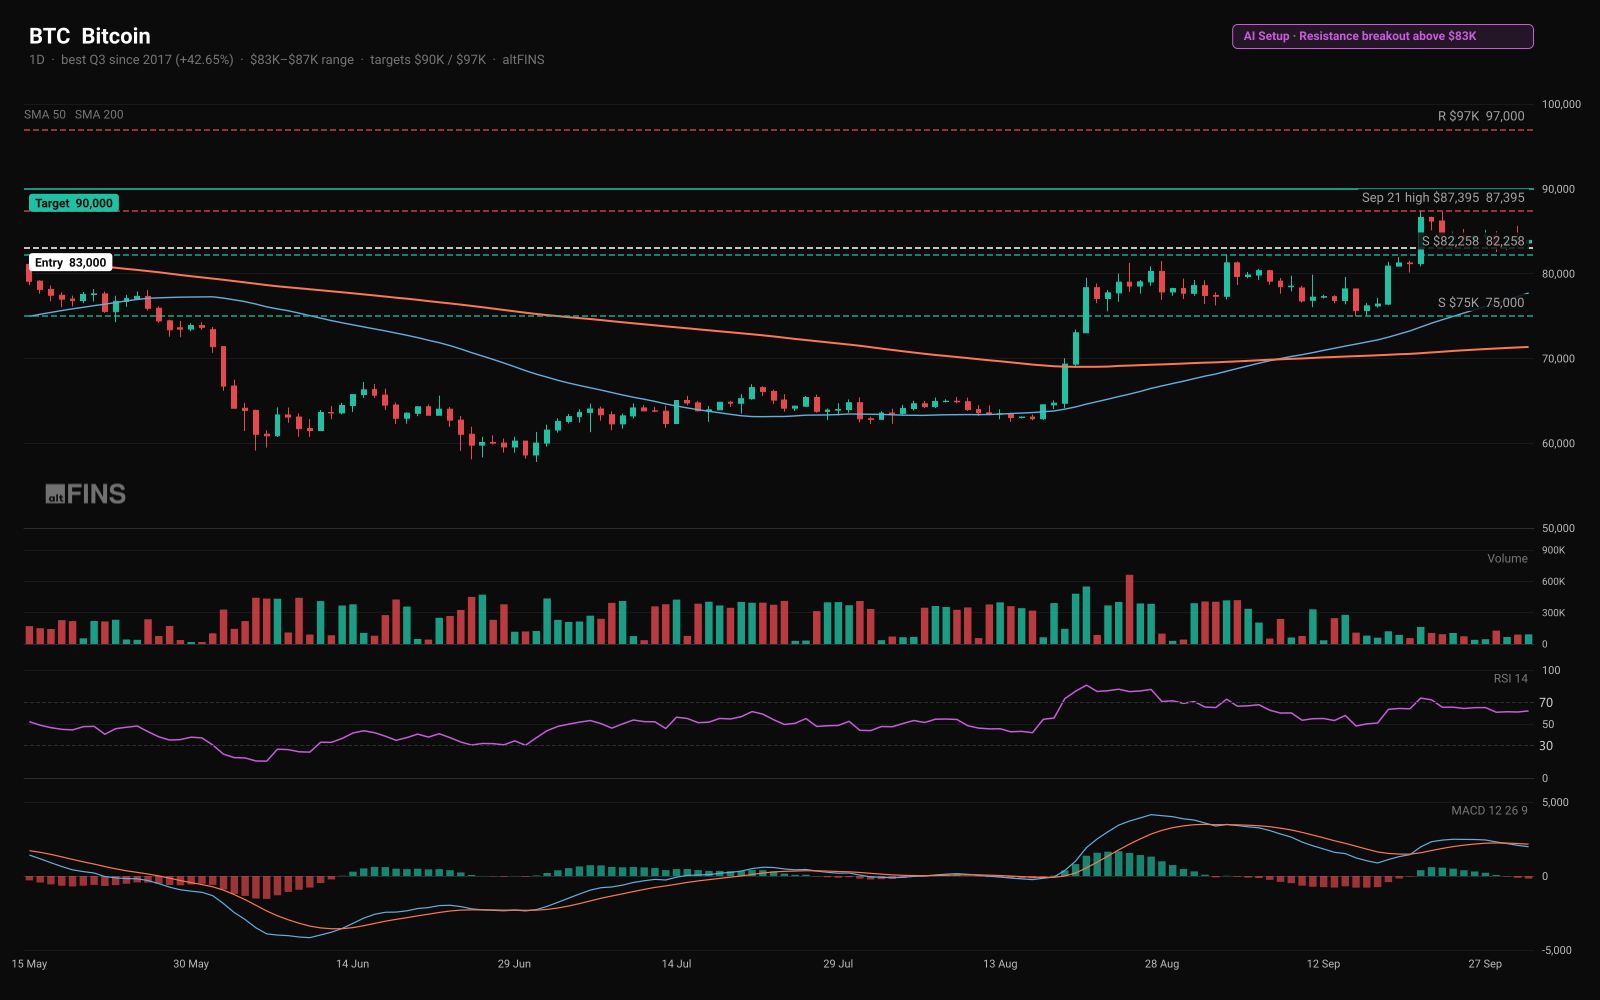Select the Entry 83,000 price label
1600x1000 pixels.
(x=70, y=263)
